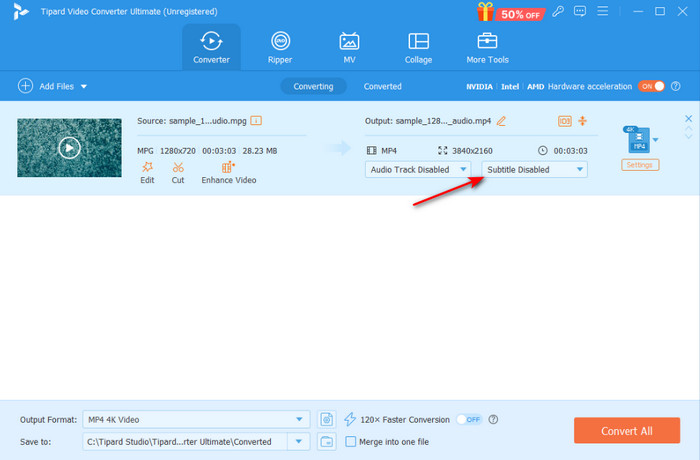700x460 pixels.
Task: Click the output resolution 3840x2160
Action: point(472,151)
